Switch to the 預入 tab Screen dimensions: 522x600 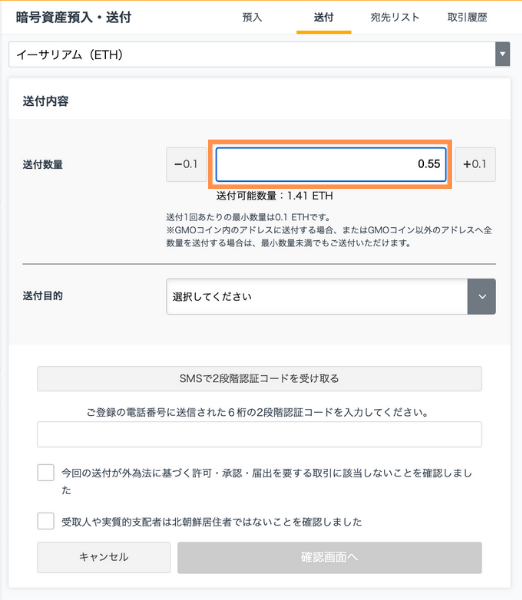[252, 18]
